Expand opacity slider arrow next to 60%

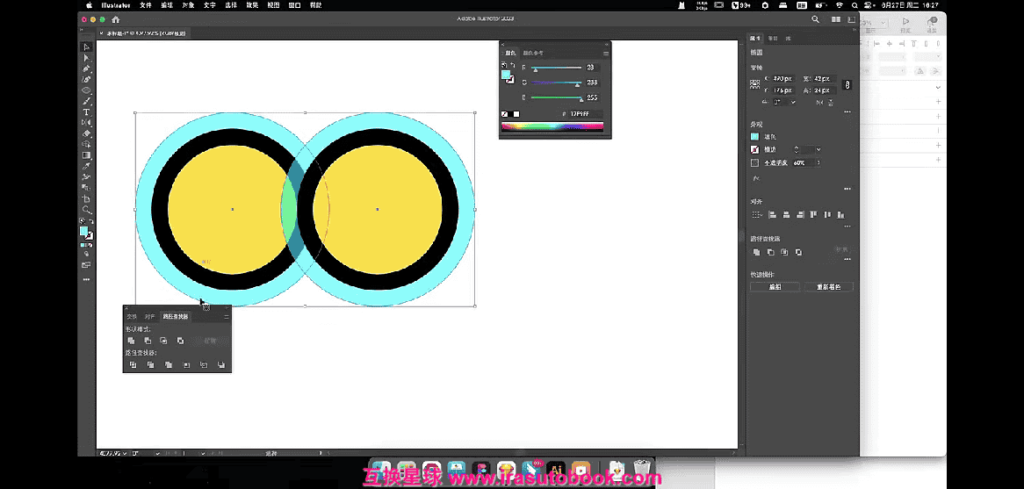(818, 163)
